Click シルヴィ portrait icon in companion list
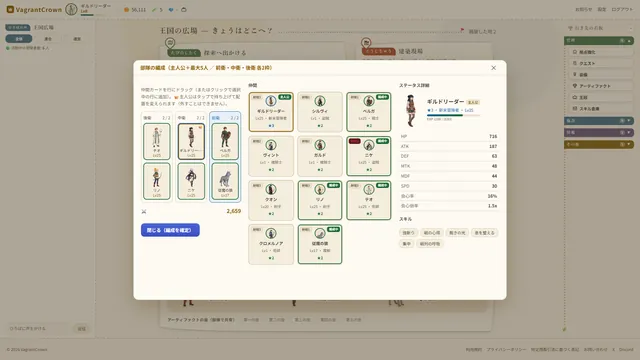 [x=320, y=101]
